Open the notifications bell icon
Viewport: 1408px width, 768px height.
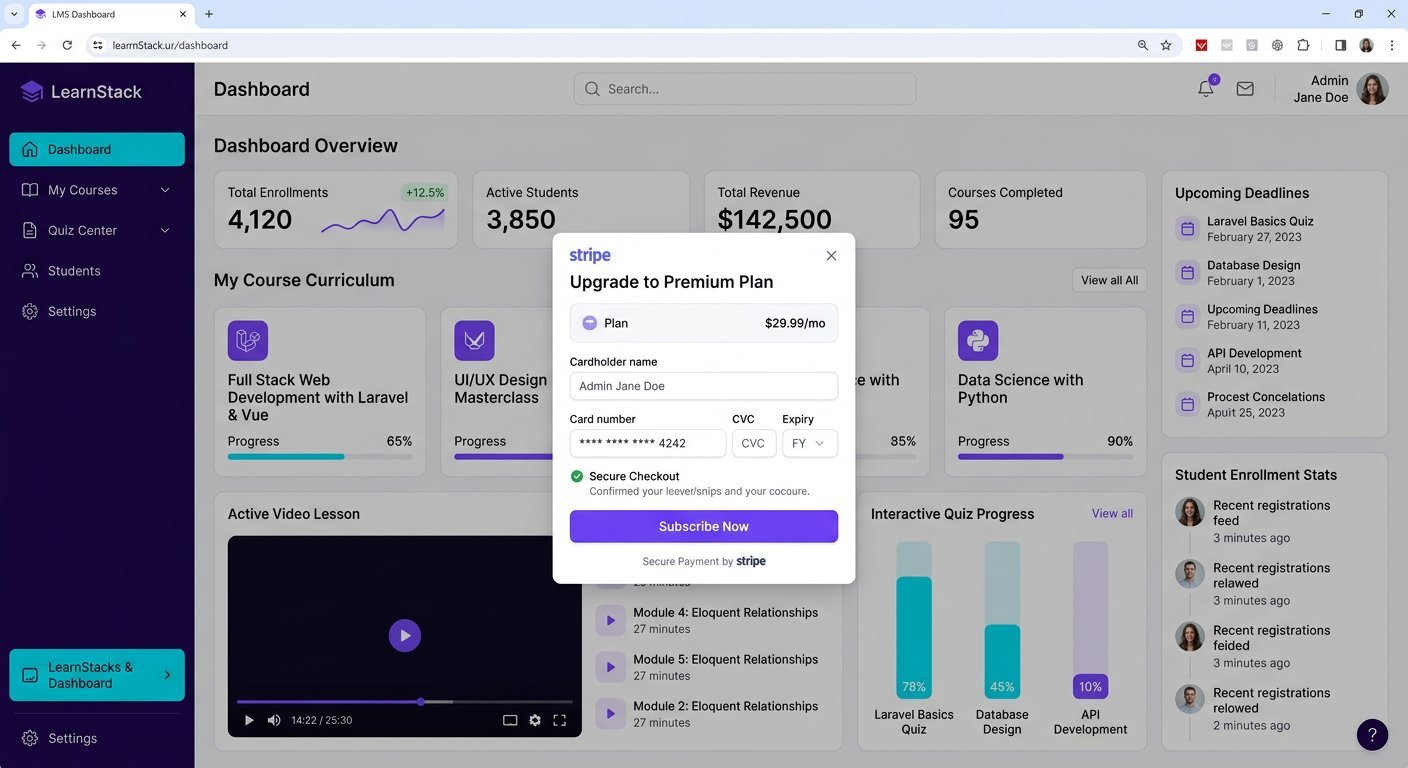tap(1206, 88)
